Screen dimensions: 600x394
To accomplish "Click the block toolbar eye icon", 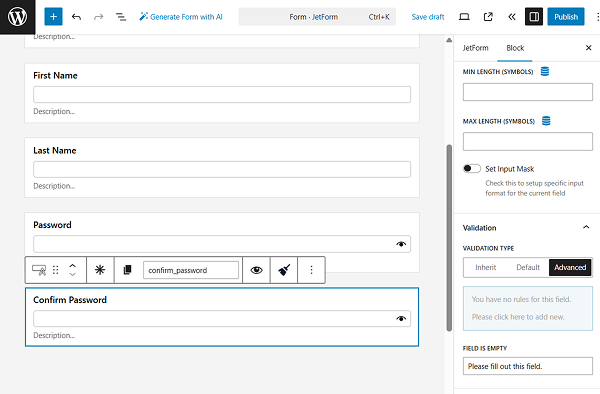I will coord(256,270).
